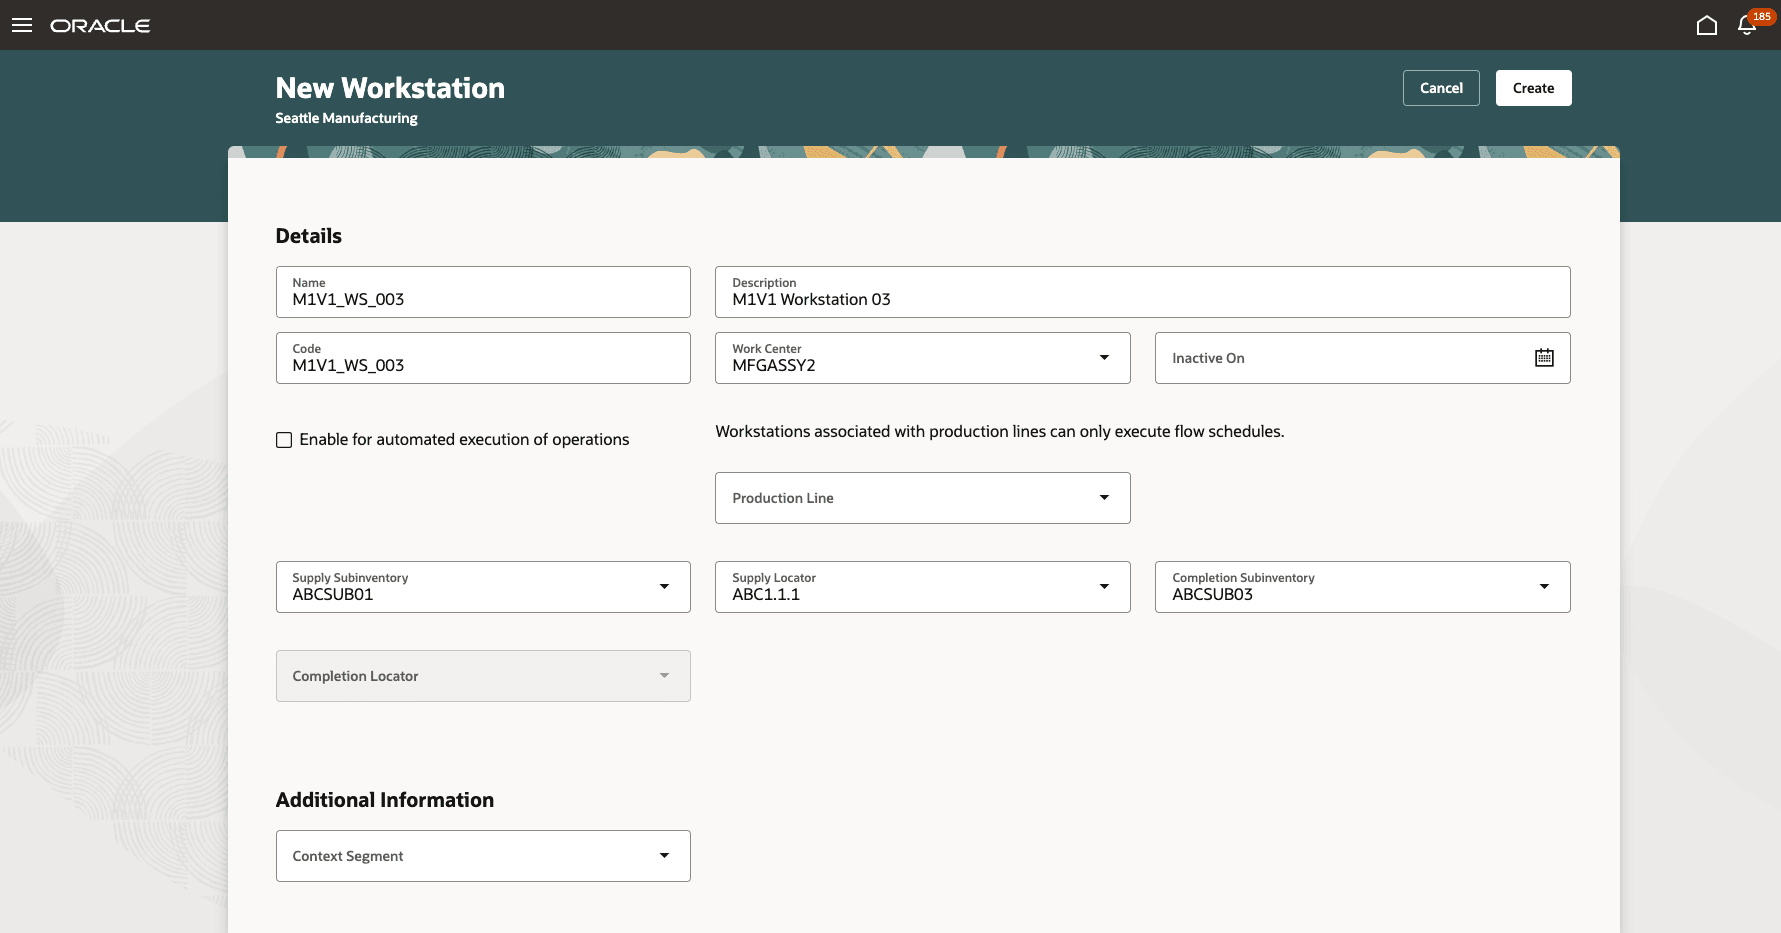Open the Inactive On calendar picker
This screenshot has height=933, width=1781.
1544,358
